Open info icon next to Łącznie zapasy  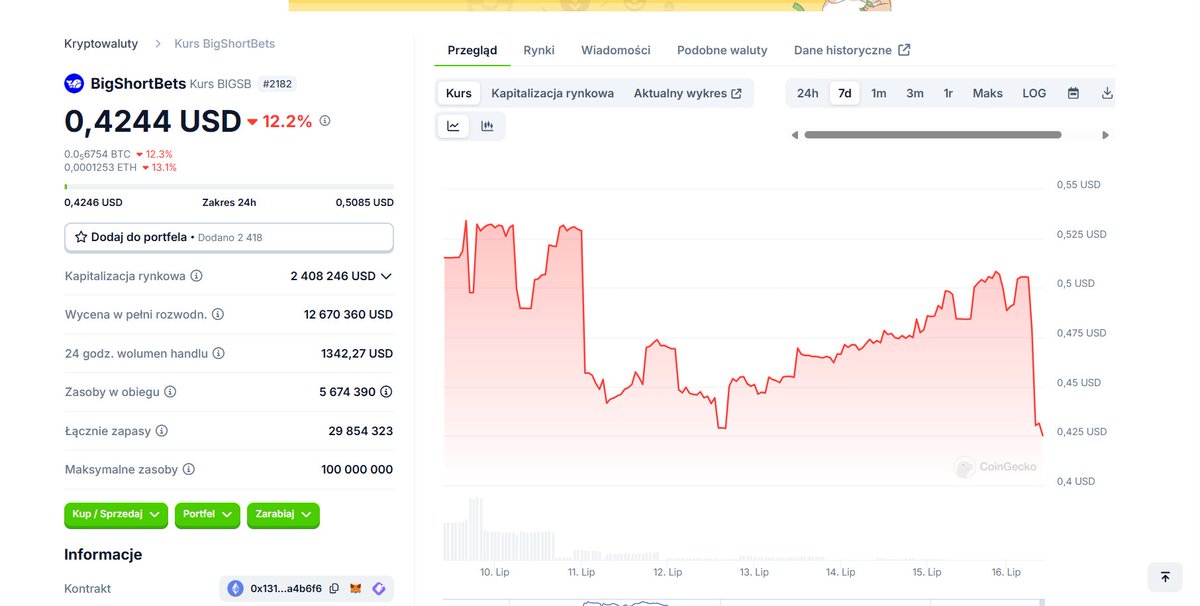click(162, 431)
